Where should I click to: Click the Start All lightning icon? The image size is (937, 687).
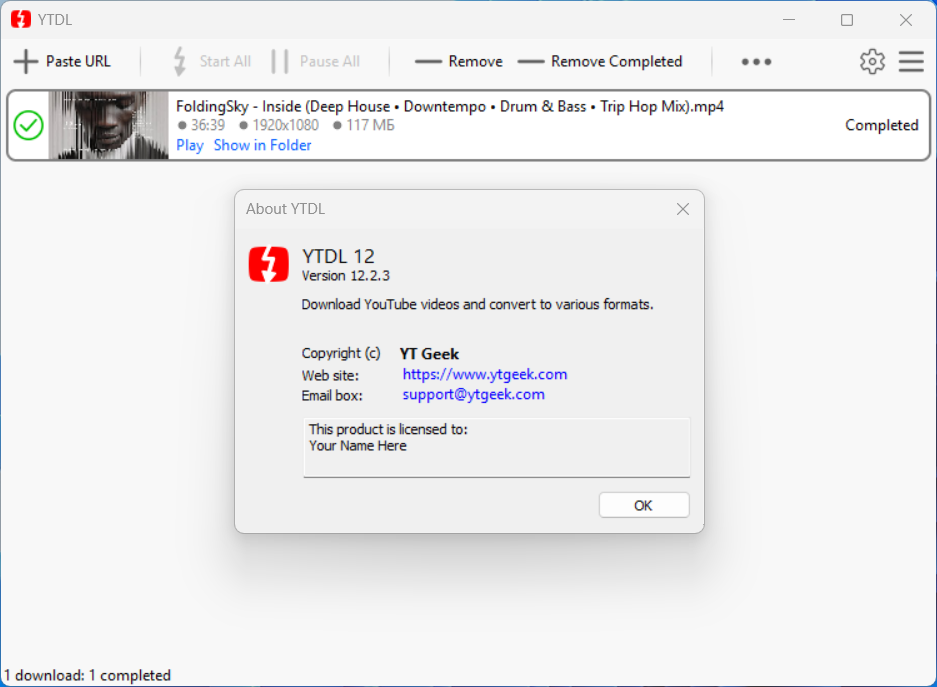pos(179,62)
